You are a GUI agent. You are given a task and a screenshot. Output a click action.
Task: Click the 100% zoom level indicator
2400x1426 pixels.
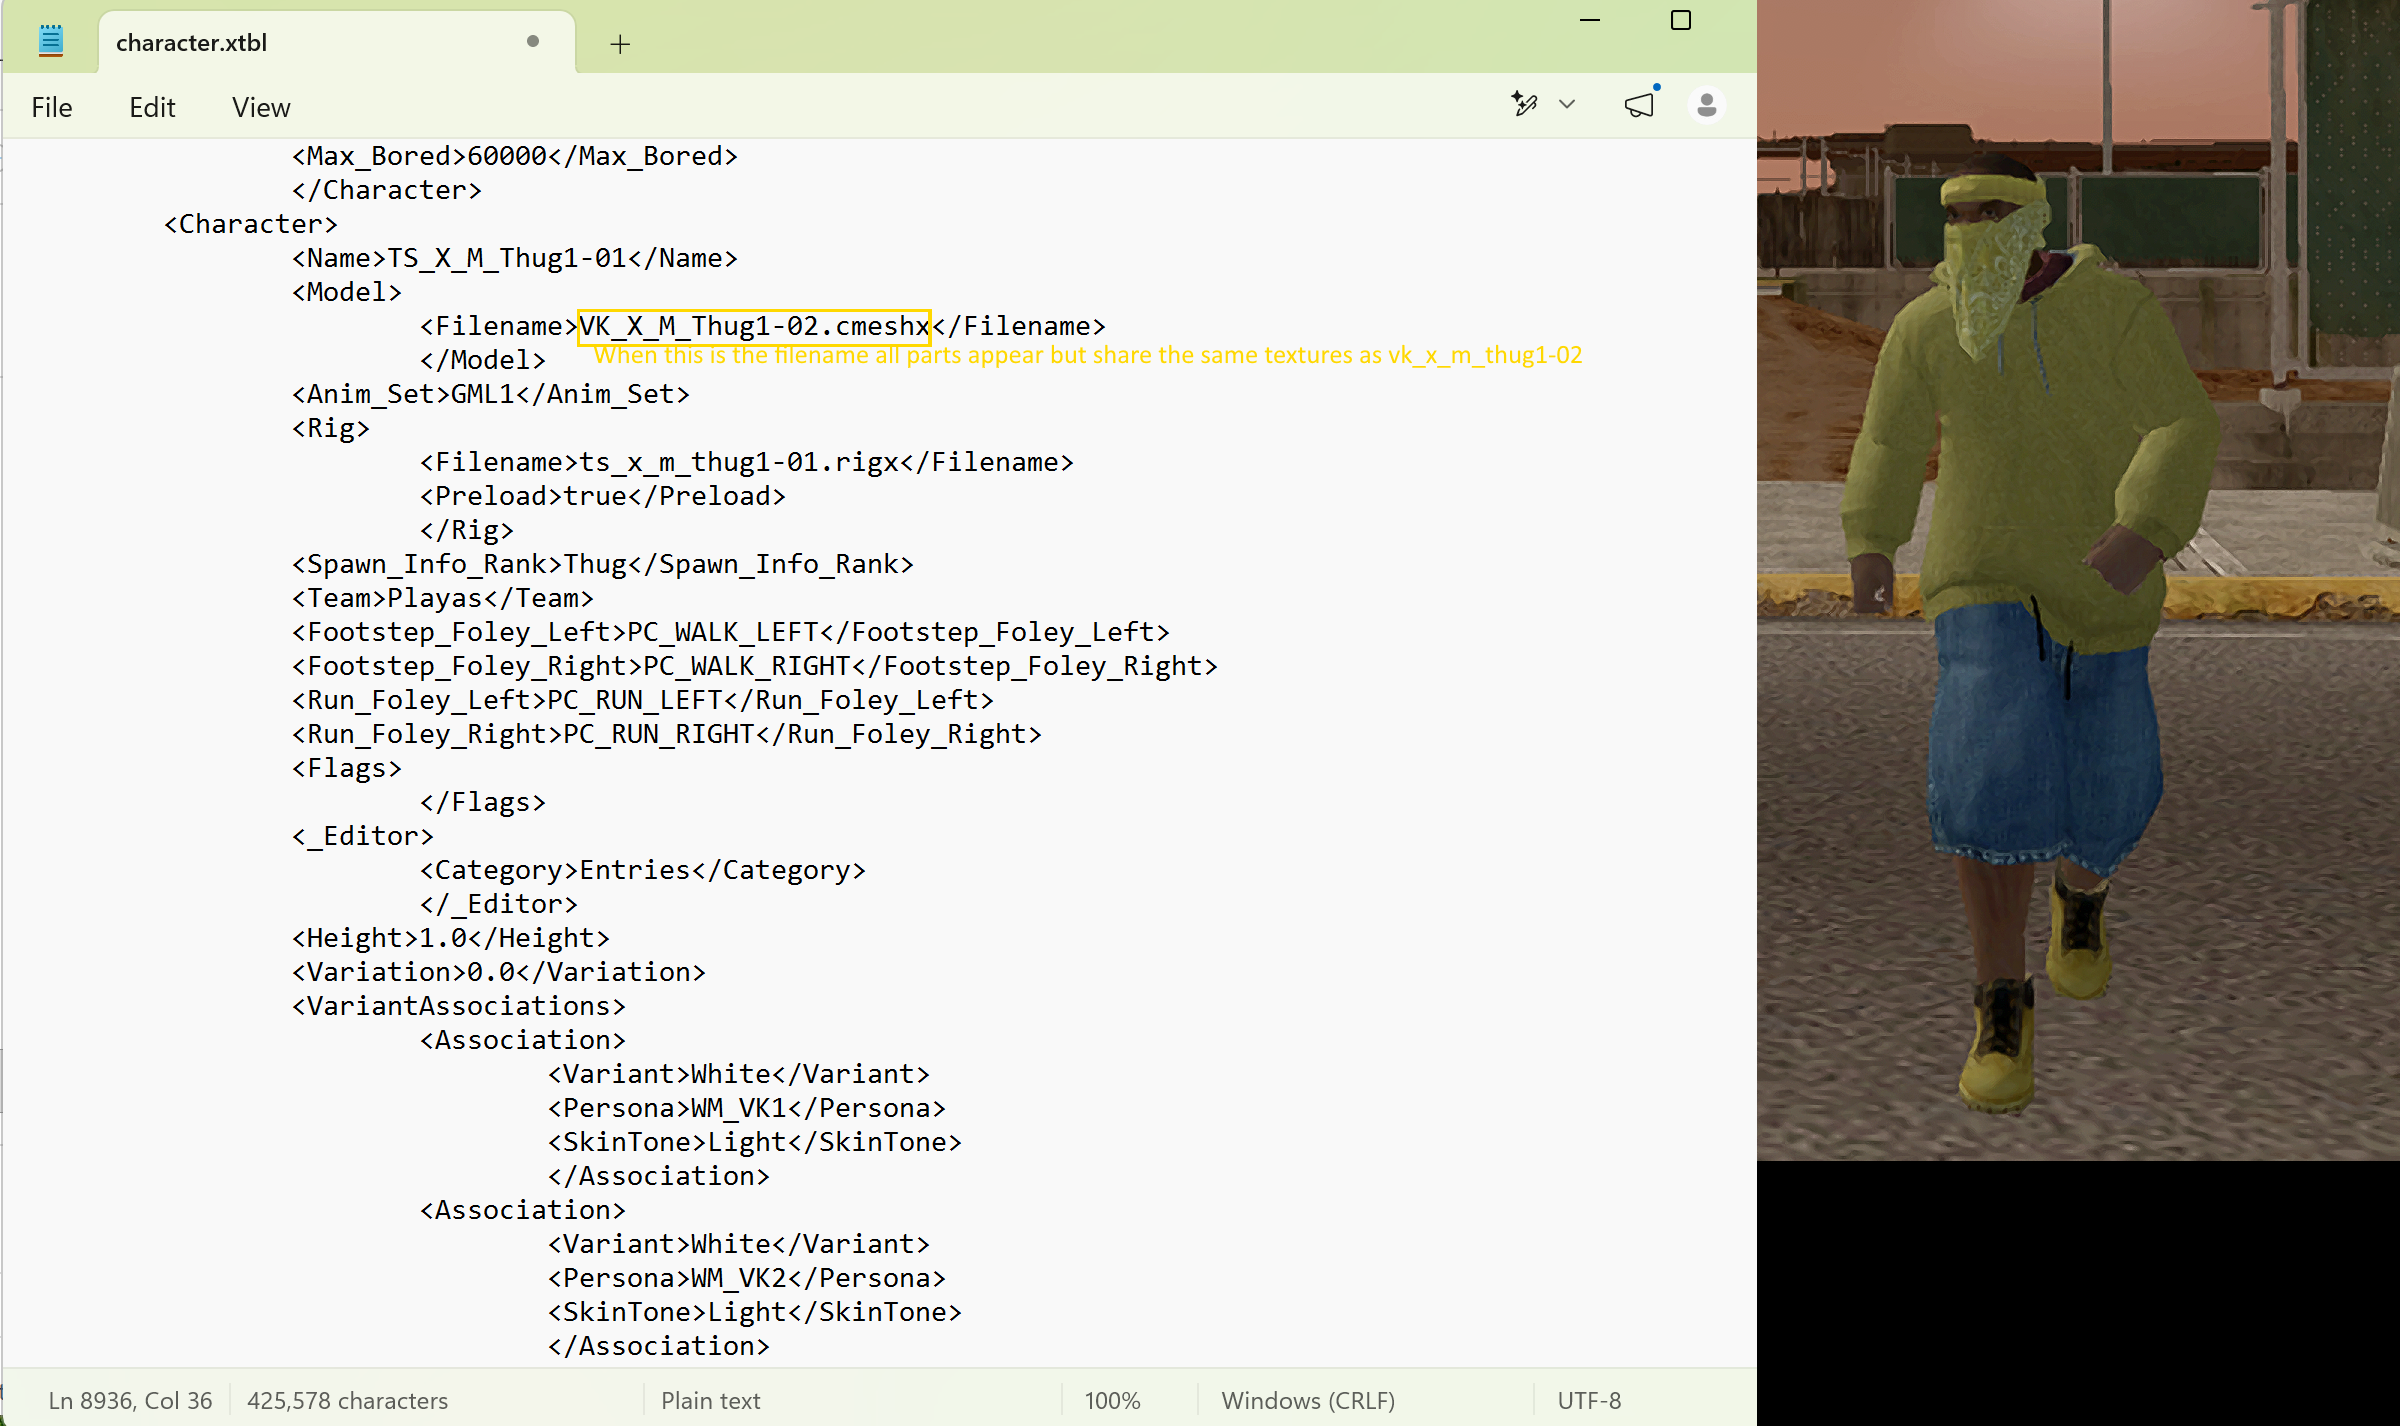(x=1112, y=1400)
